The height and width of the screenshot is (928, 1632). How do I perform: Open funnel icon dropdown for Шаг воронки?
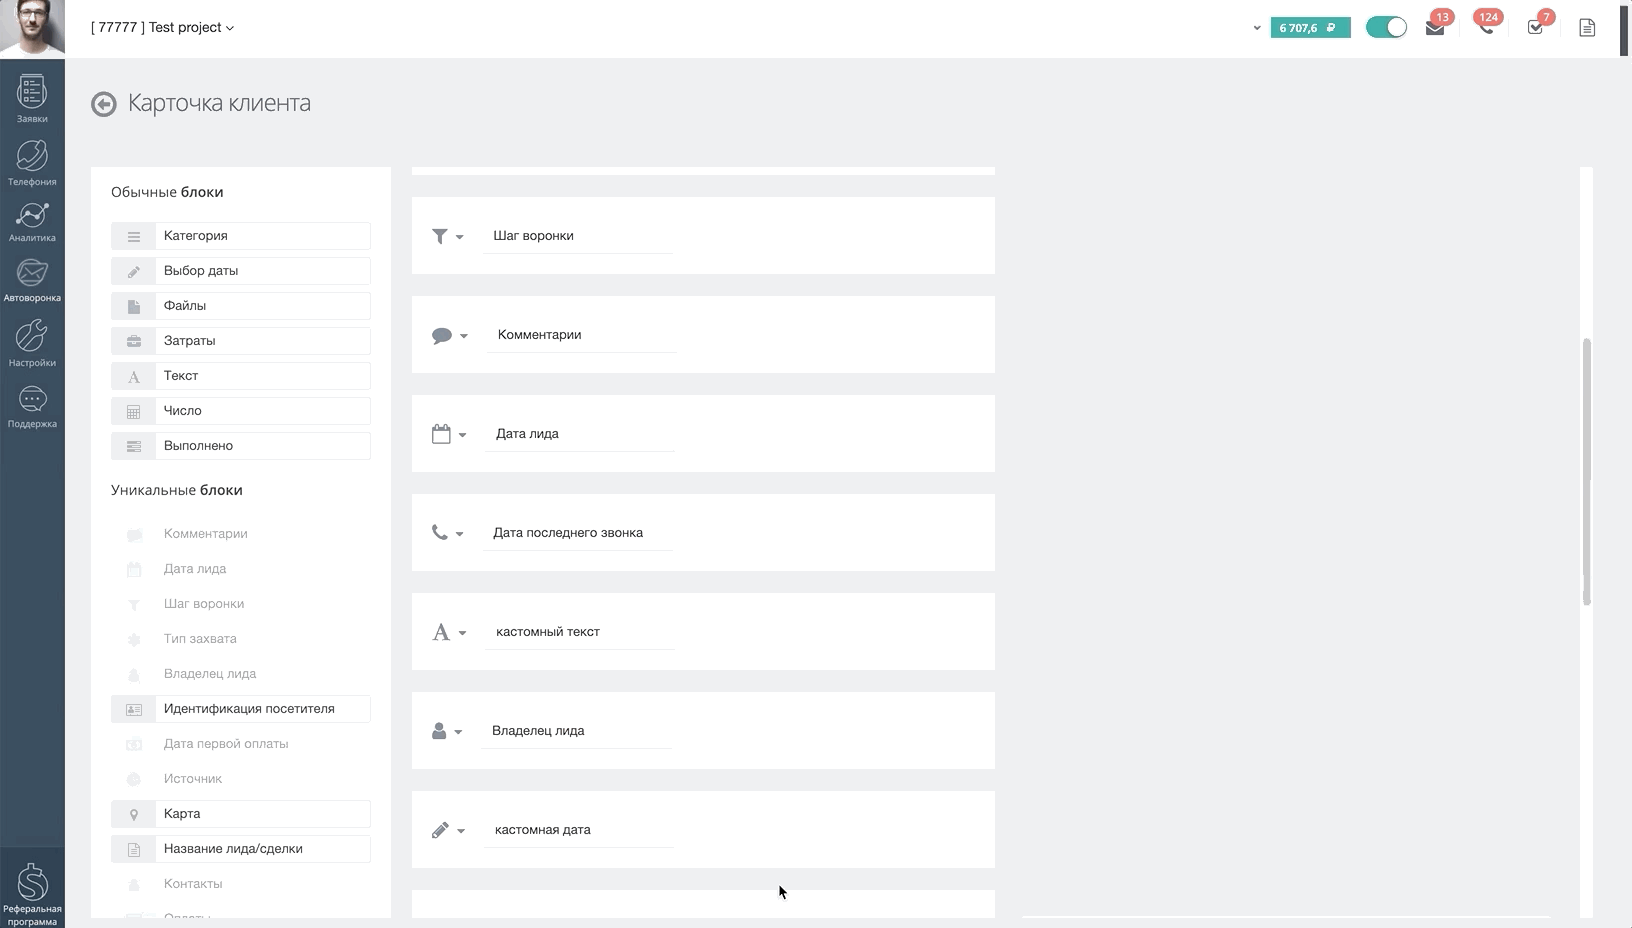(x=447, y=237)
